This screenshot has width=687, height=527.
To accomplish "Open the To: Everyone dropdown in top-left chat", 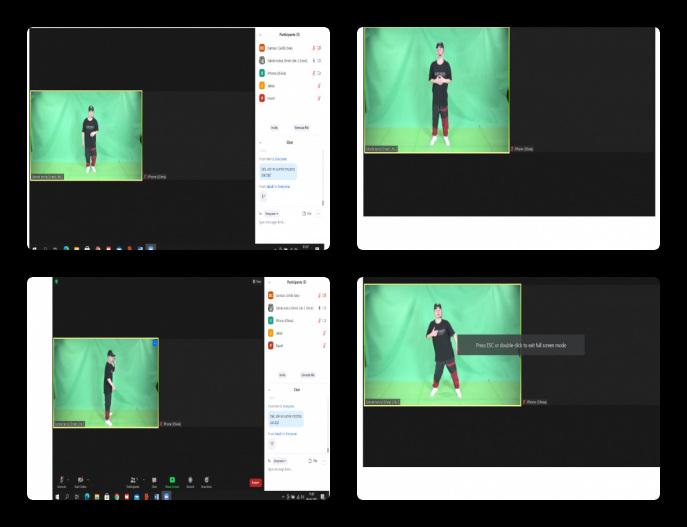I will (x=271, y=213).
